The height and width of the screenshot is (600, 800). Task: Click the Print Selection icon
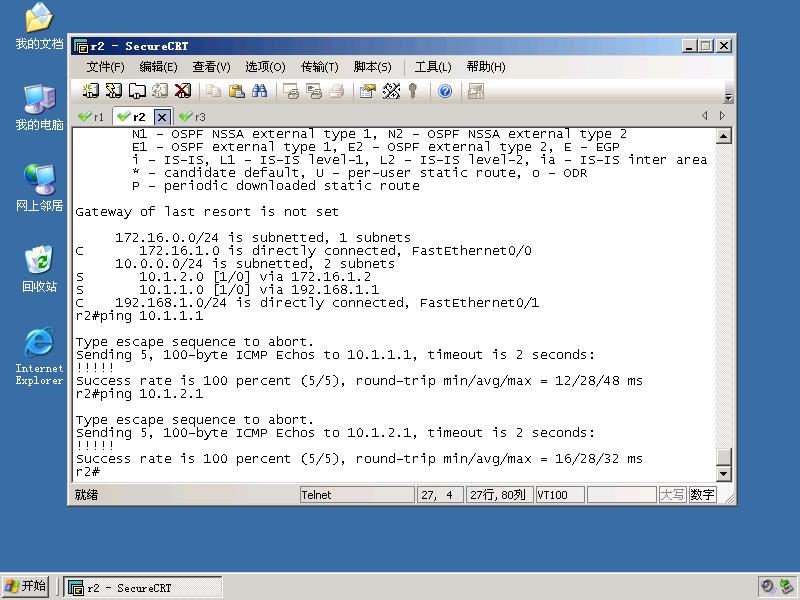click(314, 91)
